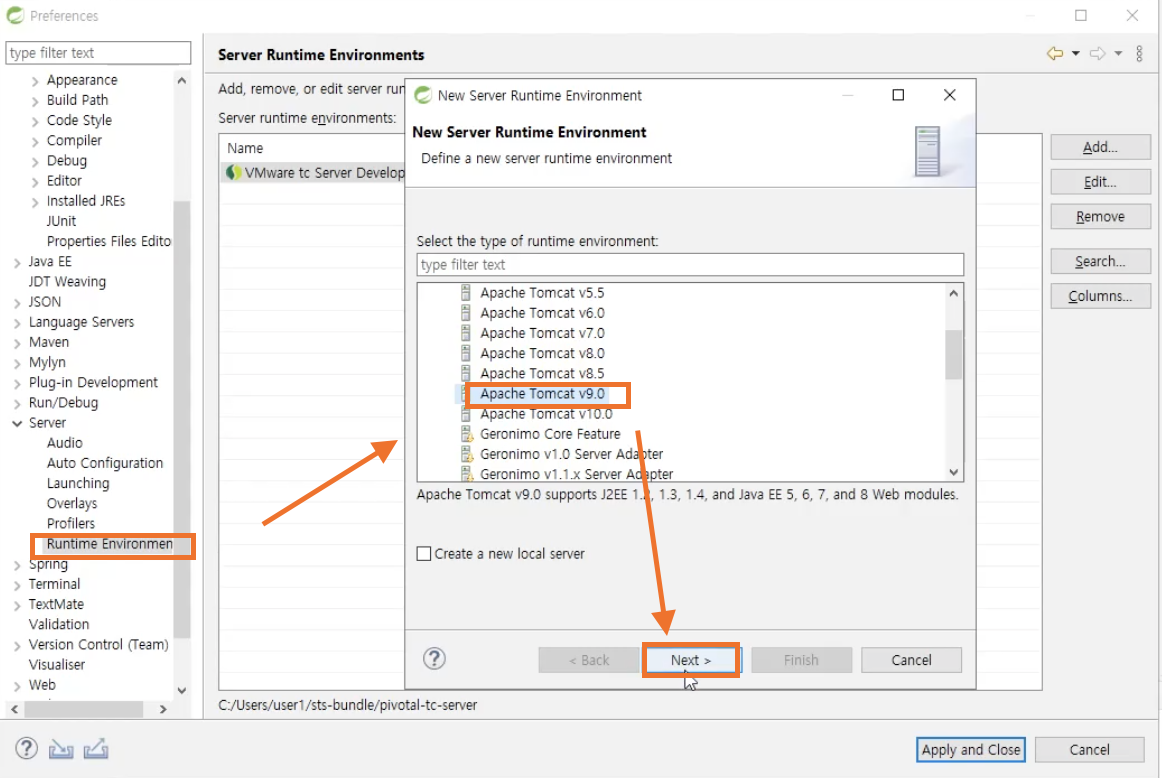Click the Next button in wizard
1162x778 pixels.
coord(691,659)
